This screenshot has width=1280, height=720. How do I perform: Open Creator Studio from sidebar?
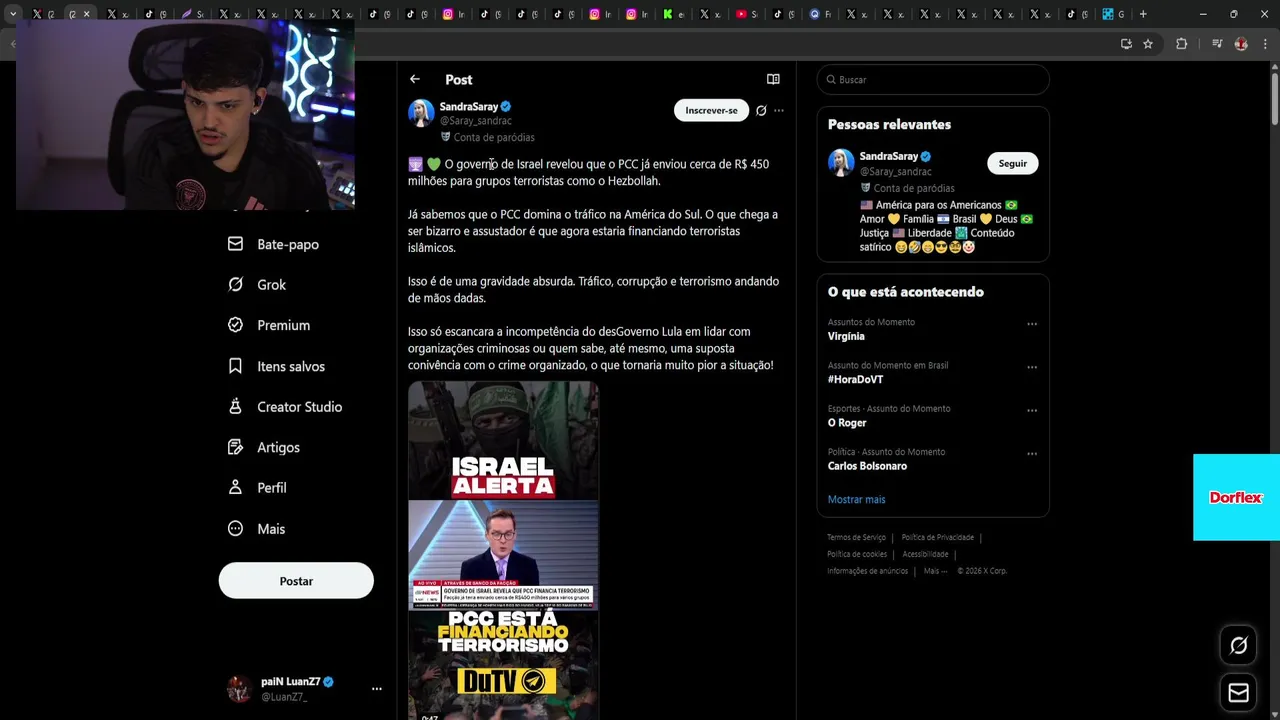click(285, 407)
